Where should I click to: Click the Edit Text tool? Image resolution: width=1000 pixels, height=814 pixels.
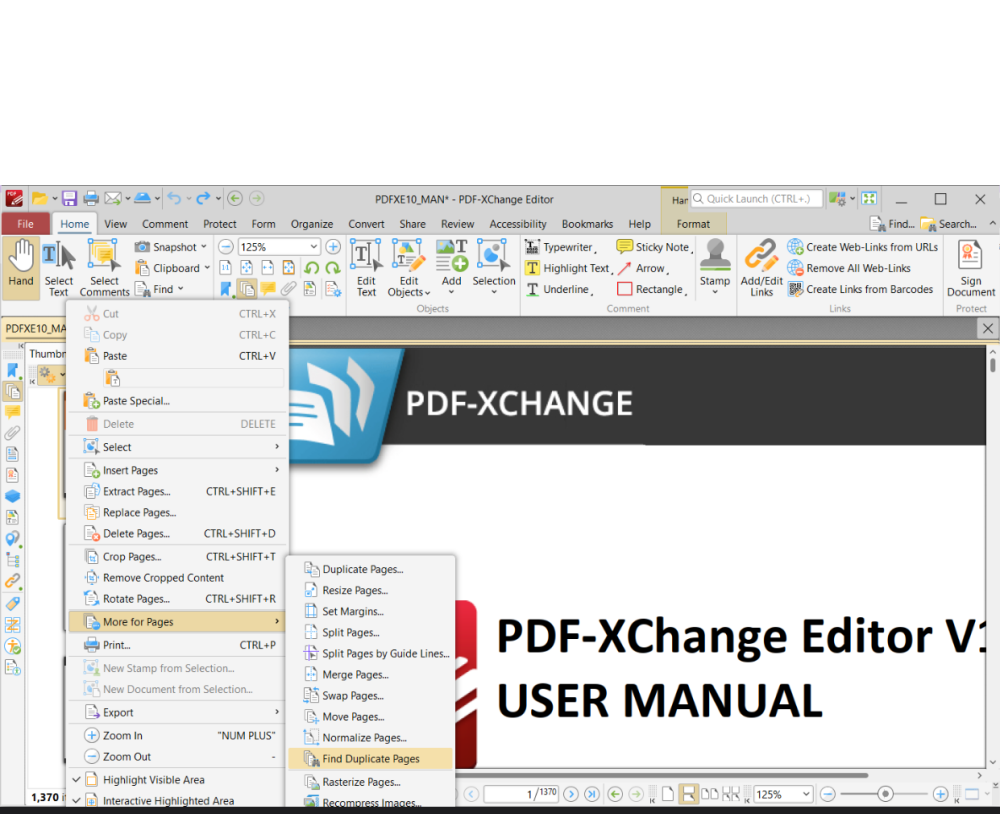click(366, 267)
